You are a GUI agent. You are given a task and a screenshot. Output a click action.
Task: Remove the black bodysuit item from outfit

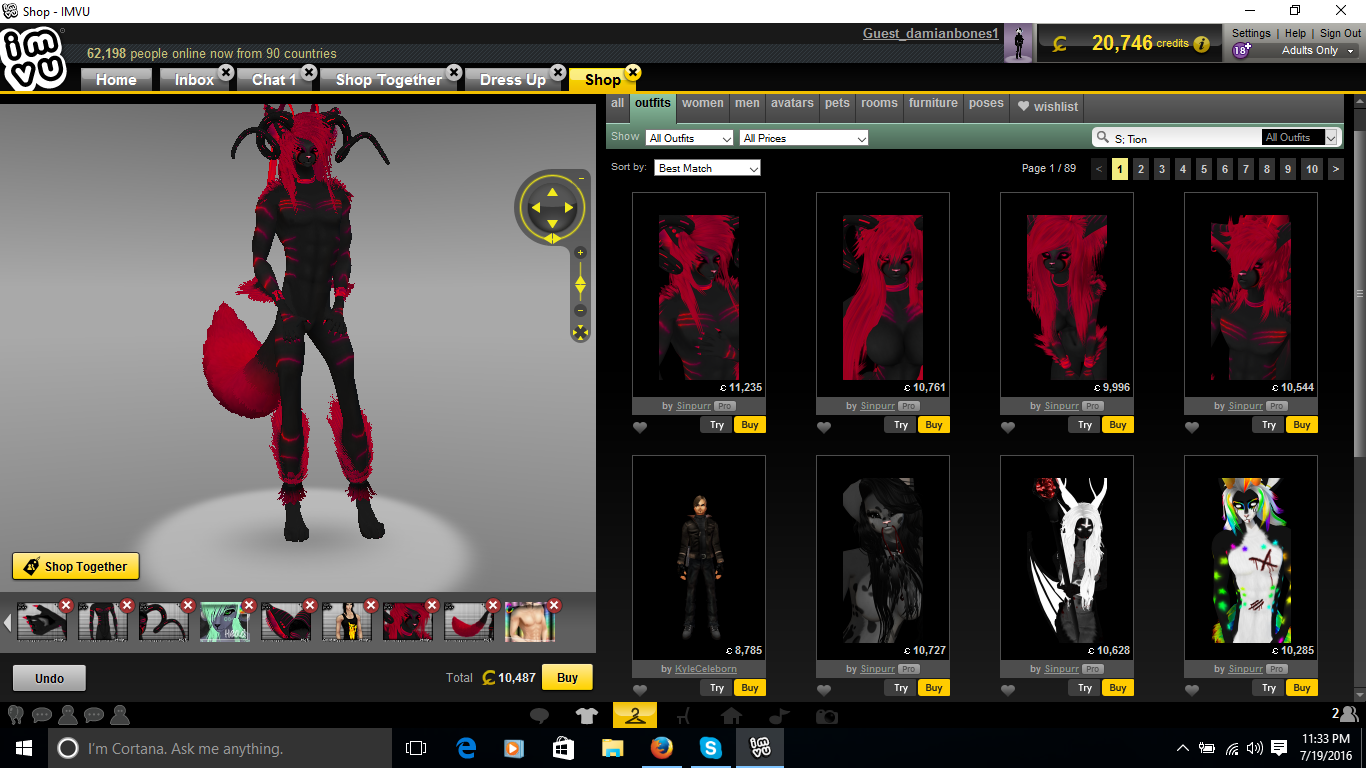coord(127,605)
